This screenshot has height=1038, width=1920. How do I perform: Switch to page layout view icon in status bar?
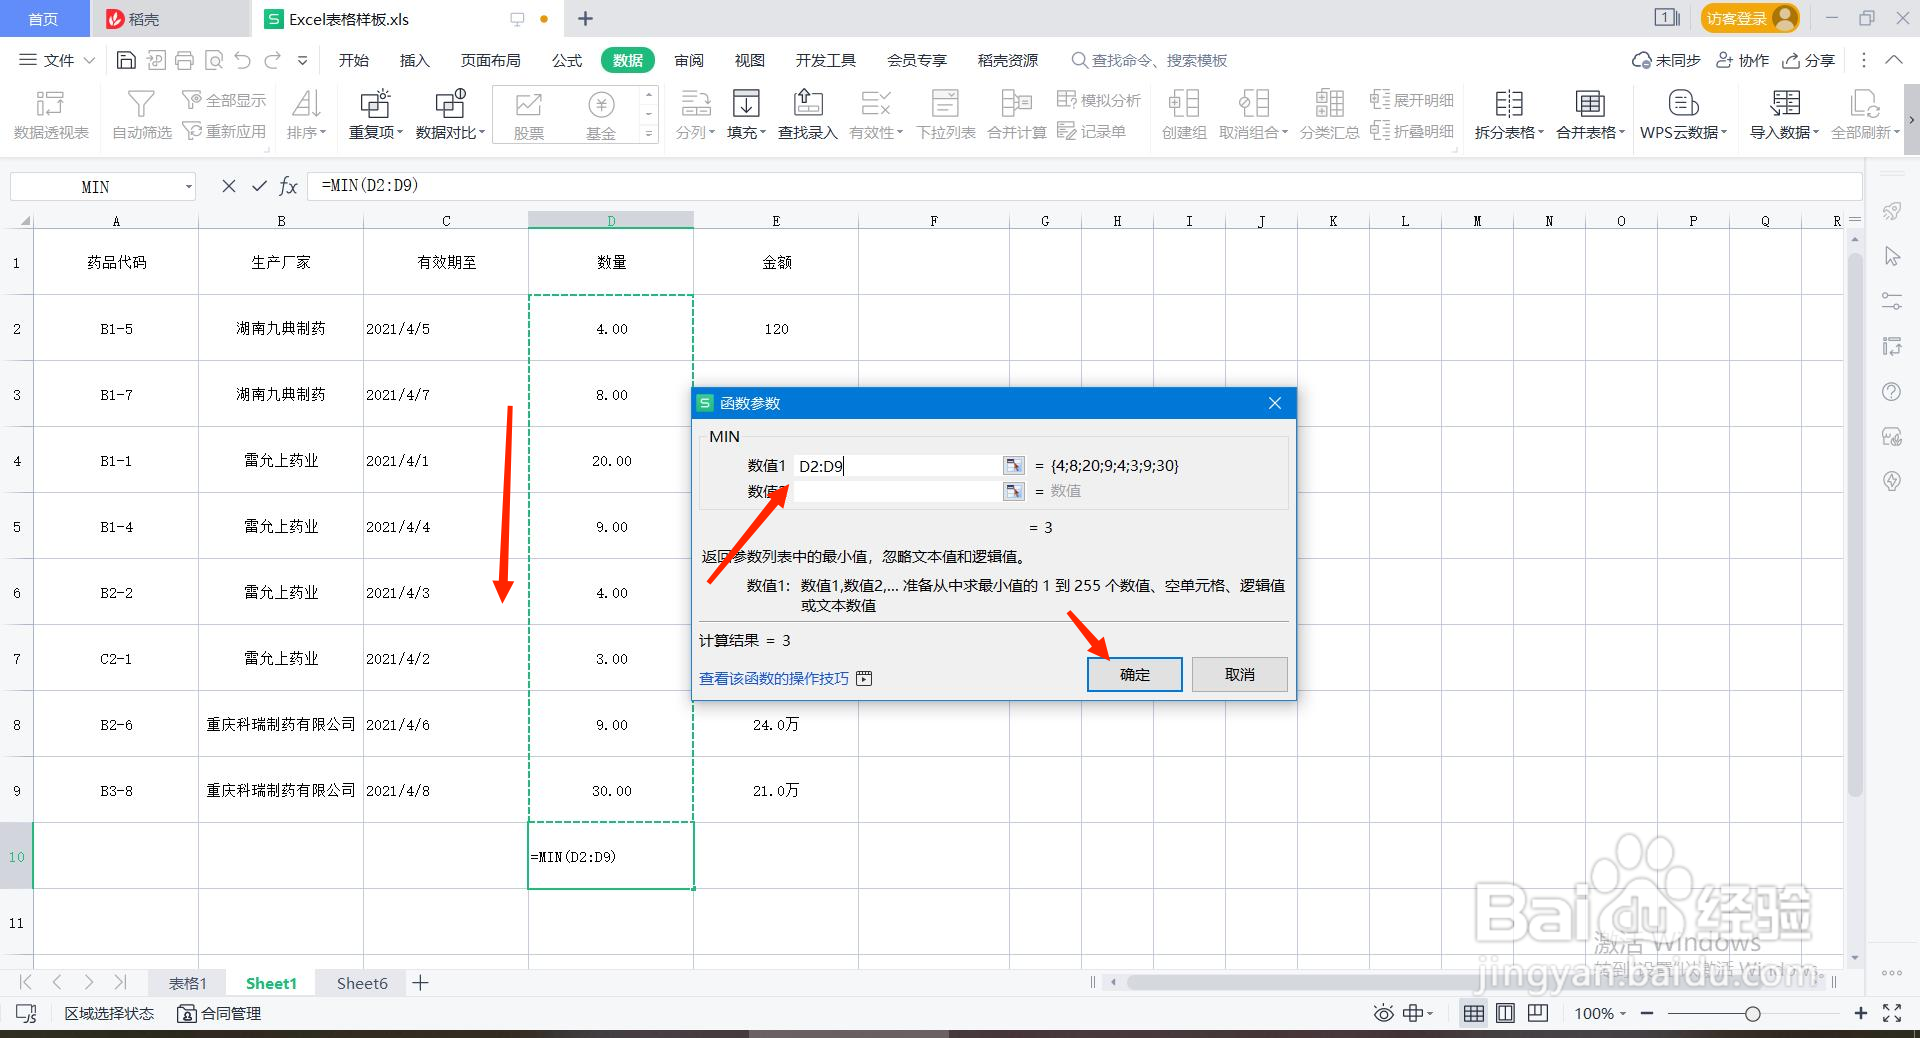(x=1505, y=1013)
